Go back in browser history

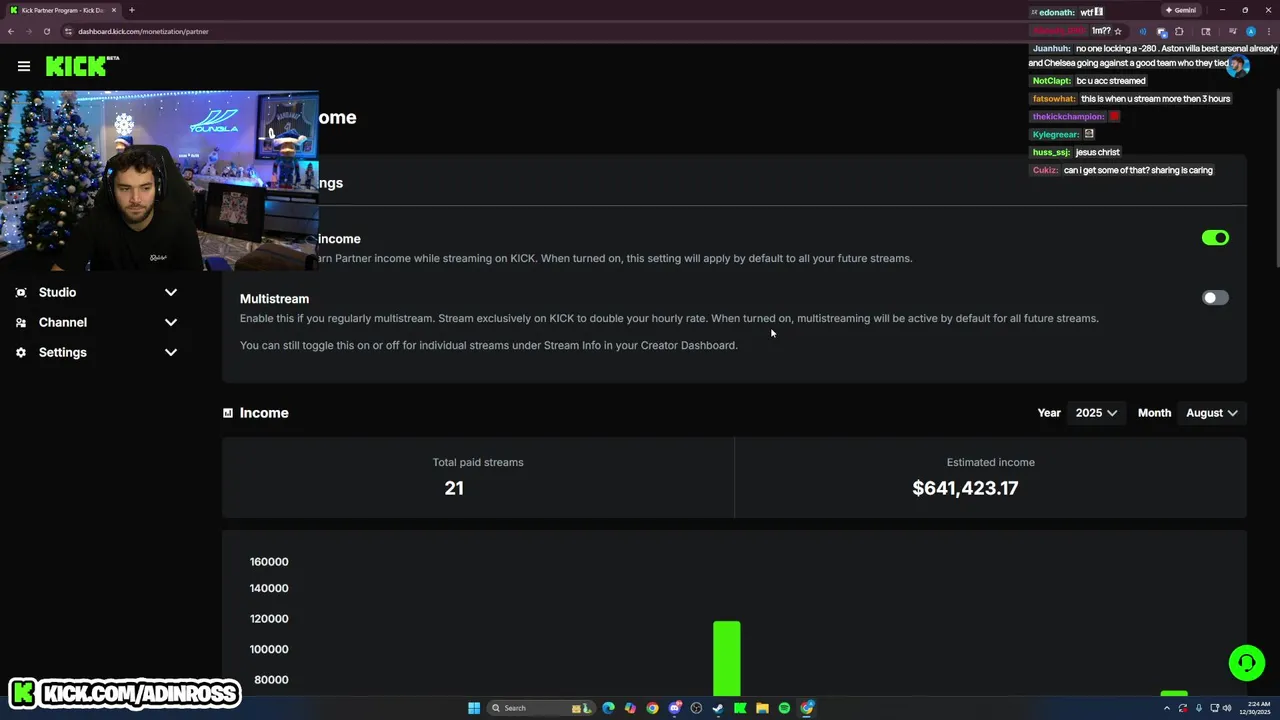point(11,31)
